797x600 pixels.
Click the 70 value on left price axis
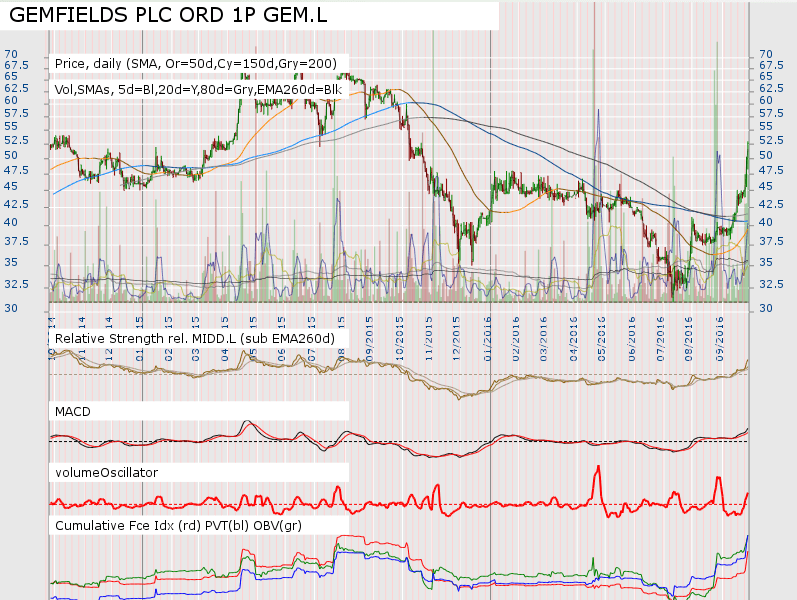(11, 54)
